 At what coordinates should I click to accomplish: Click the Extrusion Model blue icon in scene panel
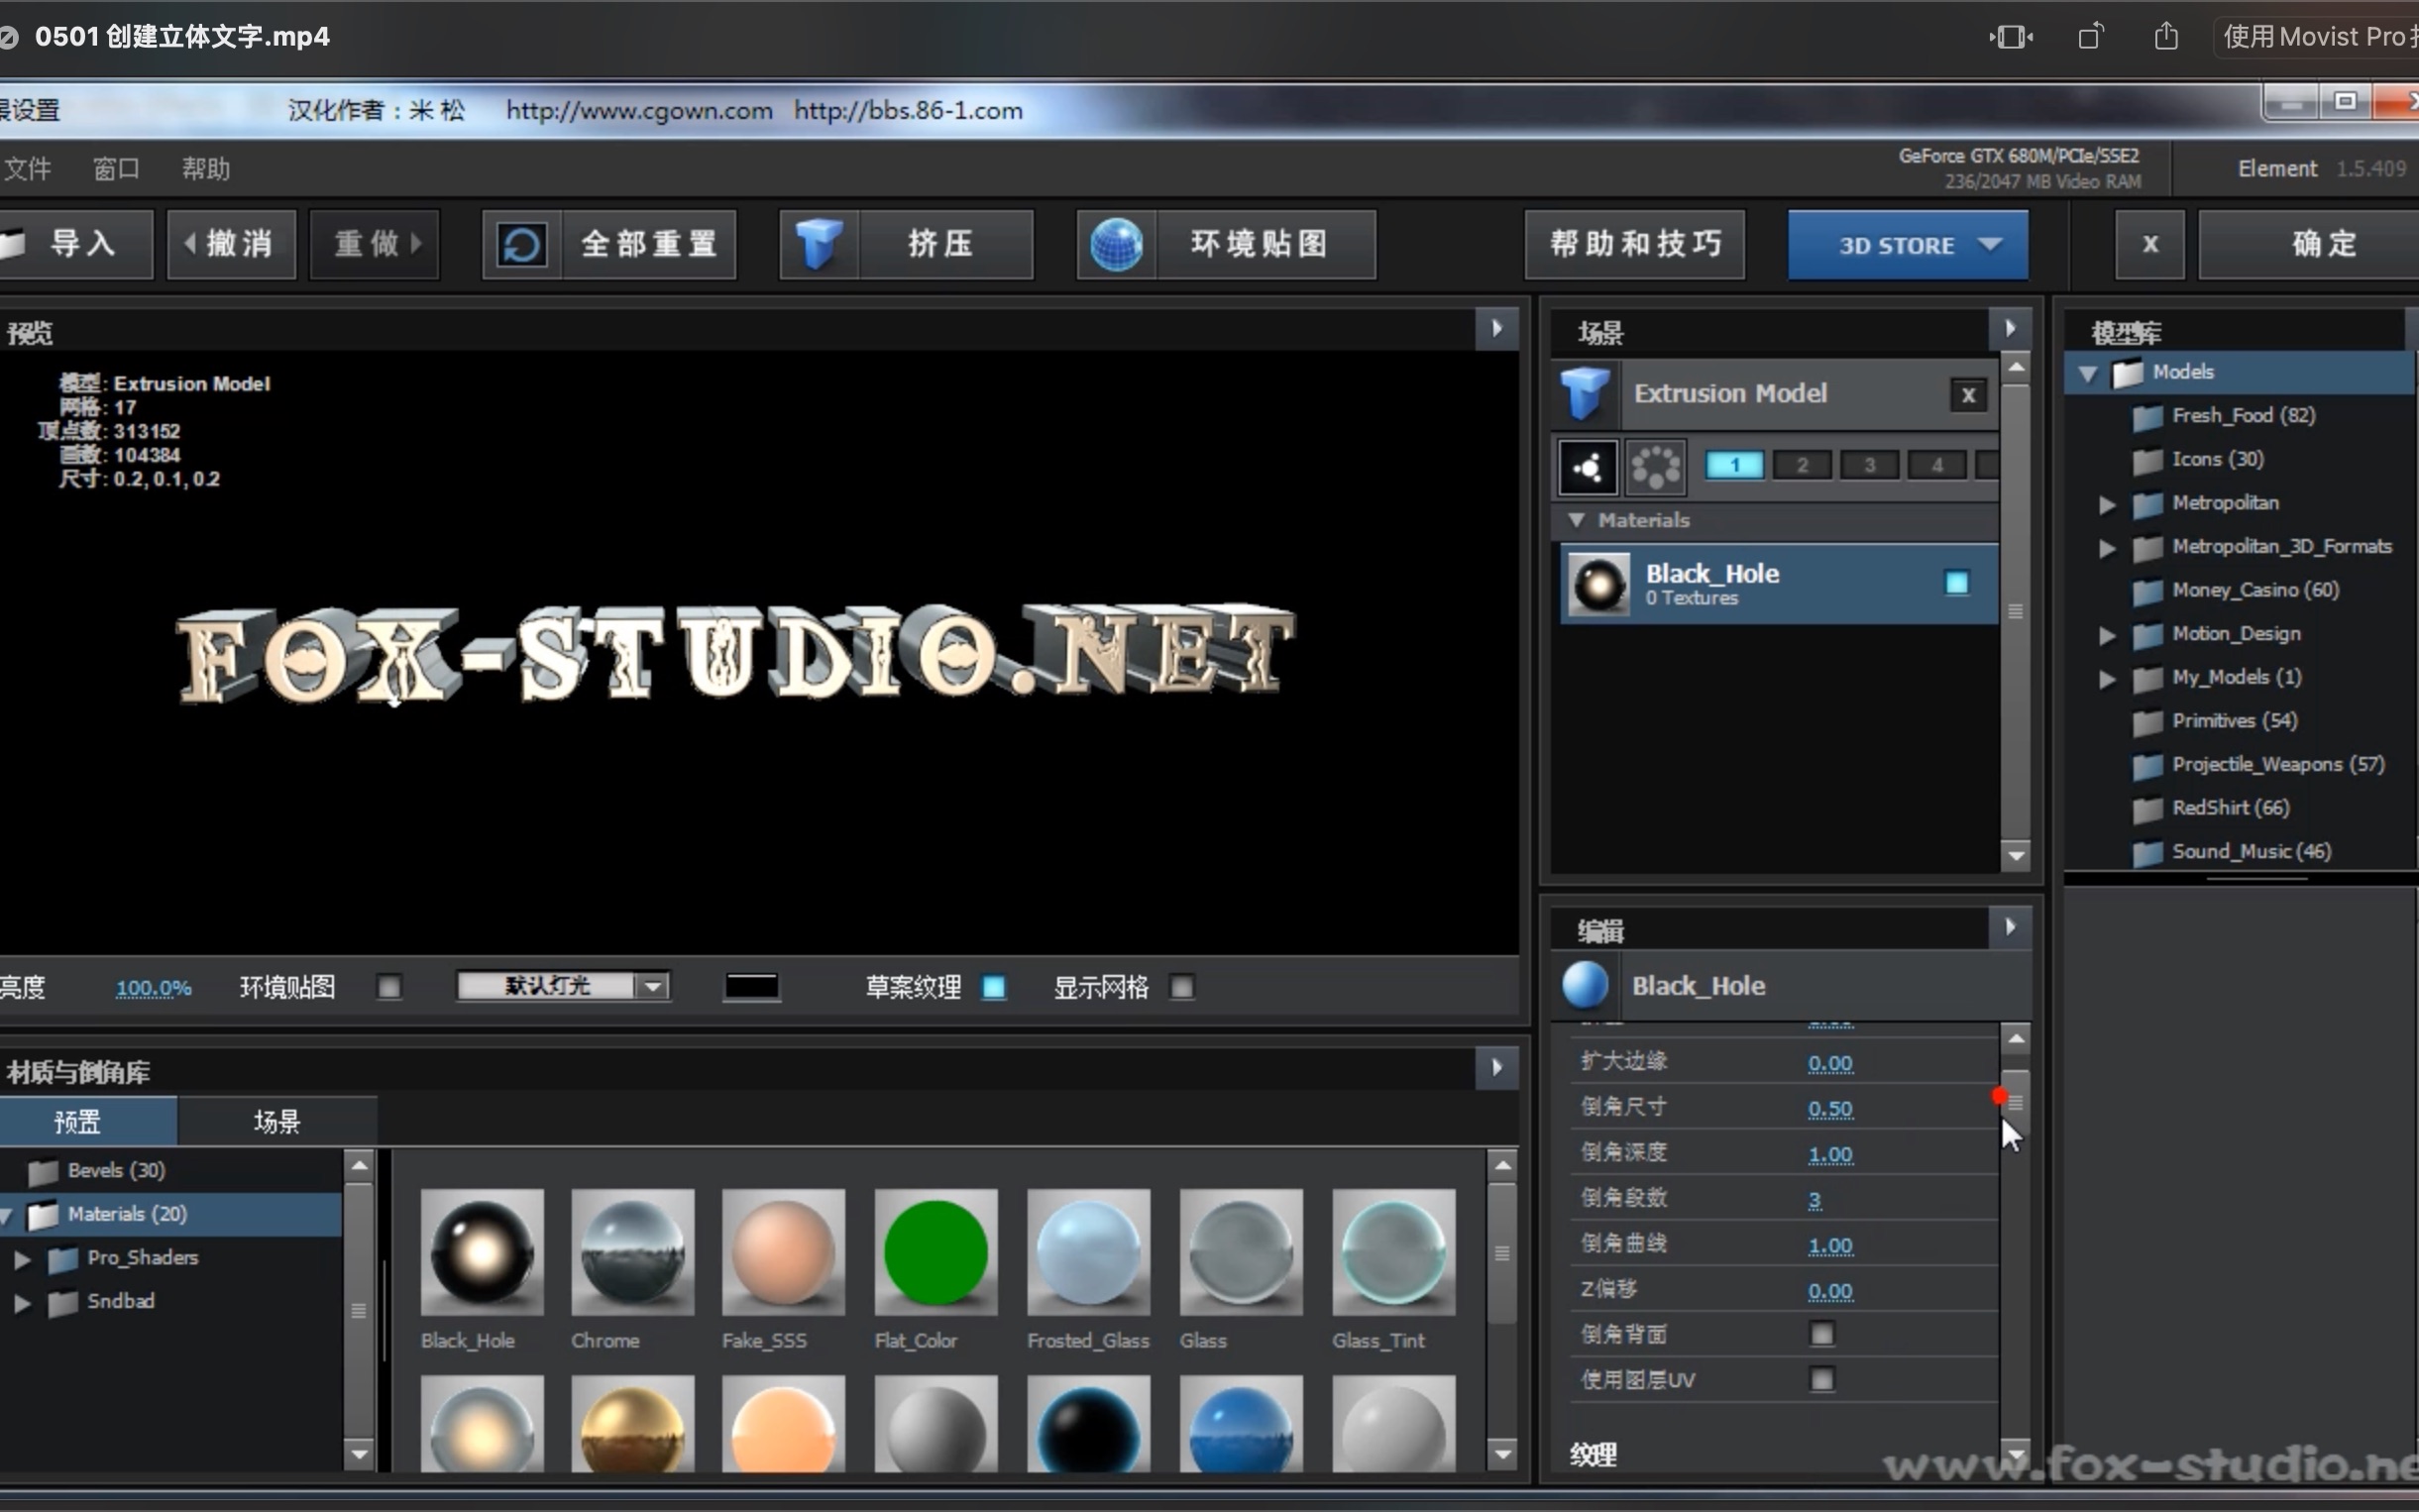(1583, 393)
